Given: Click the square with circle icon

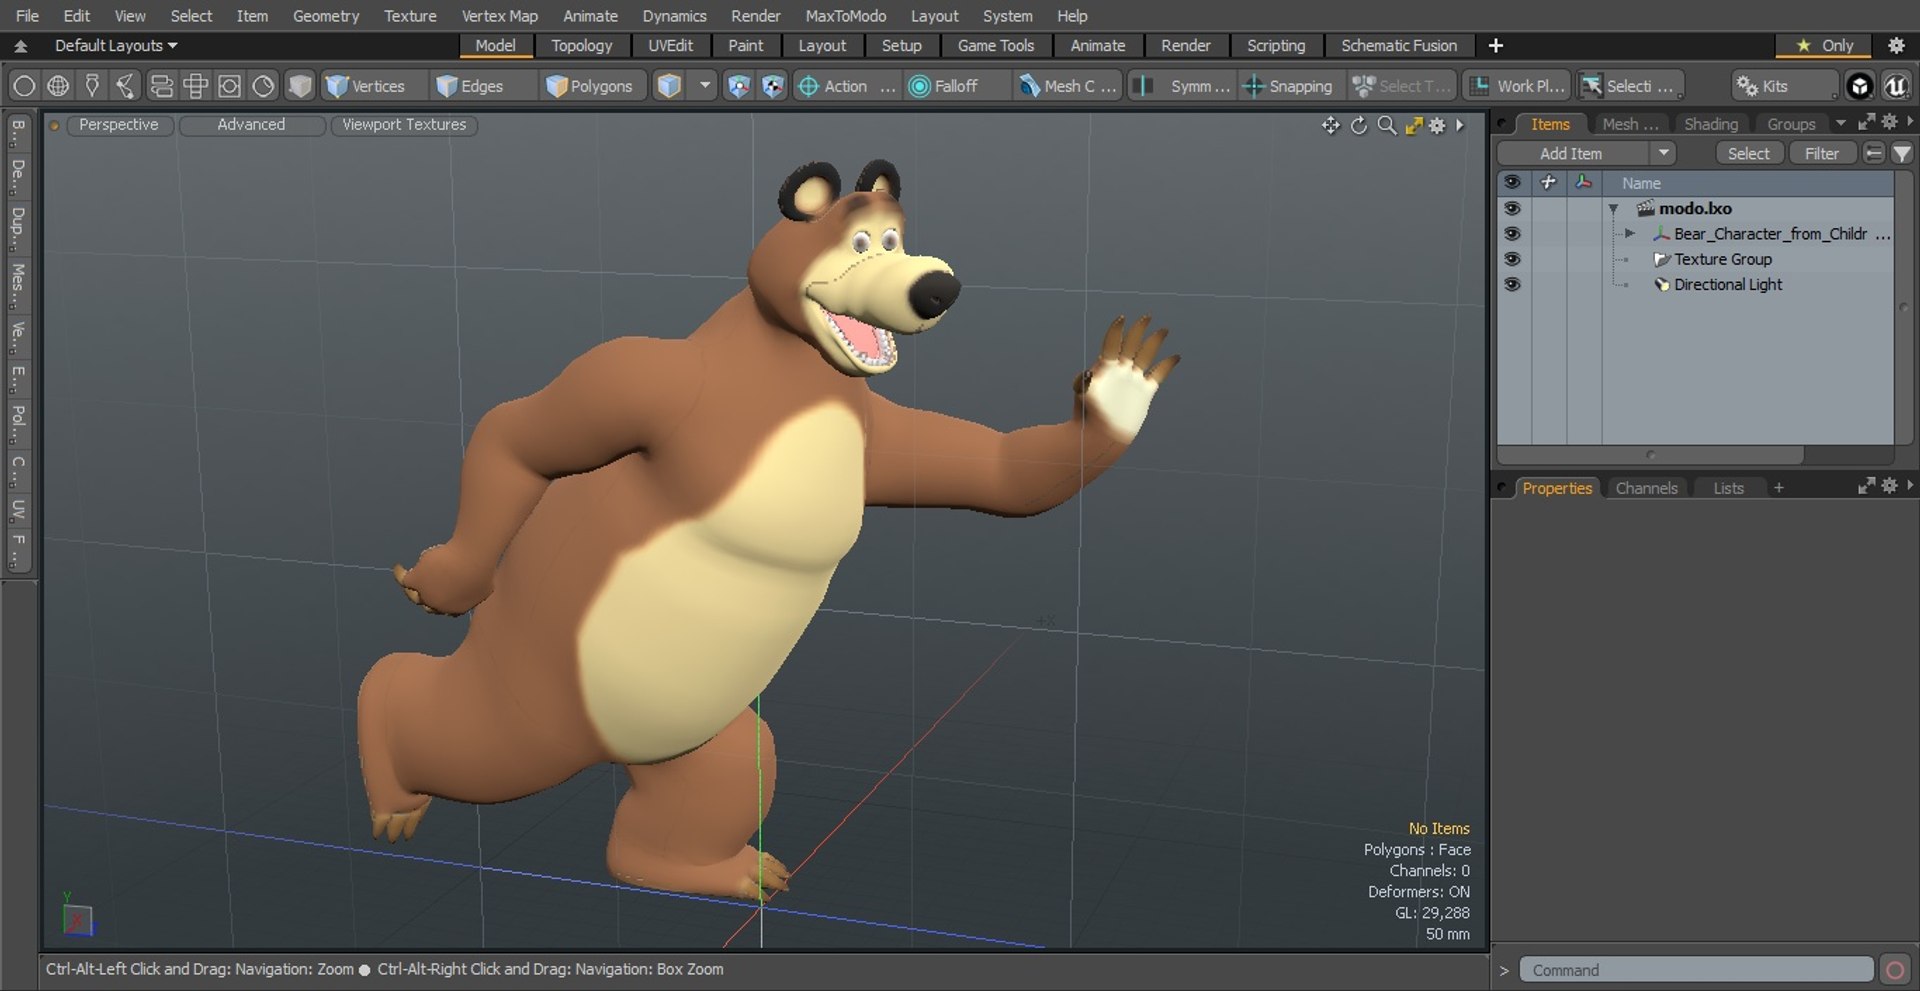Looking at the screenshot, I should click(229, 86).
